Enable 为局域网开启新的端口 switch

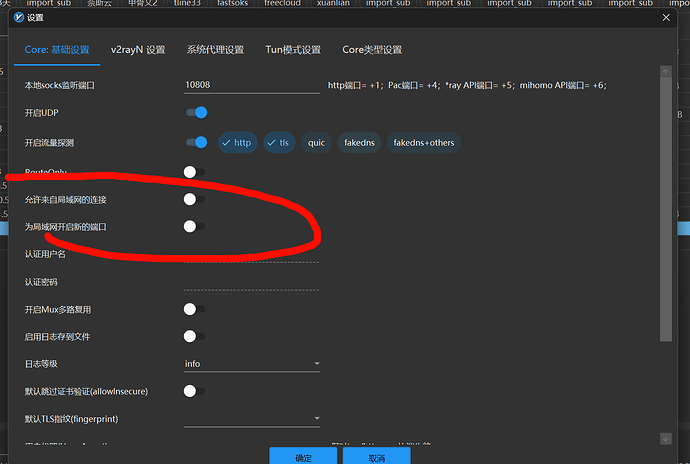(194, 226)
